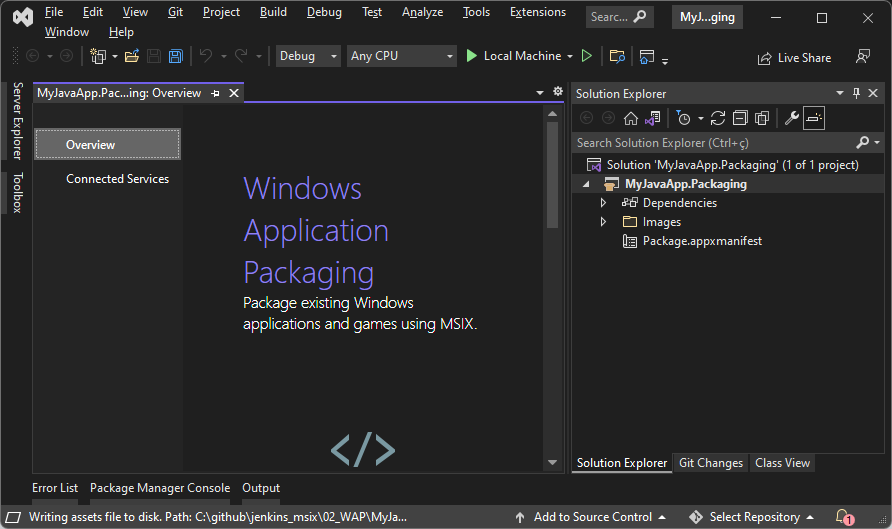The width and height of the screenshot is (892, 529).
Task: Click Select Repository in status bar
Action: (751, 517)
